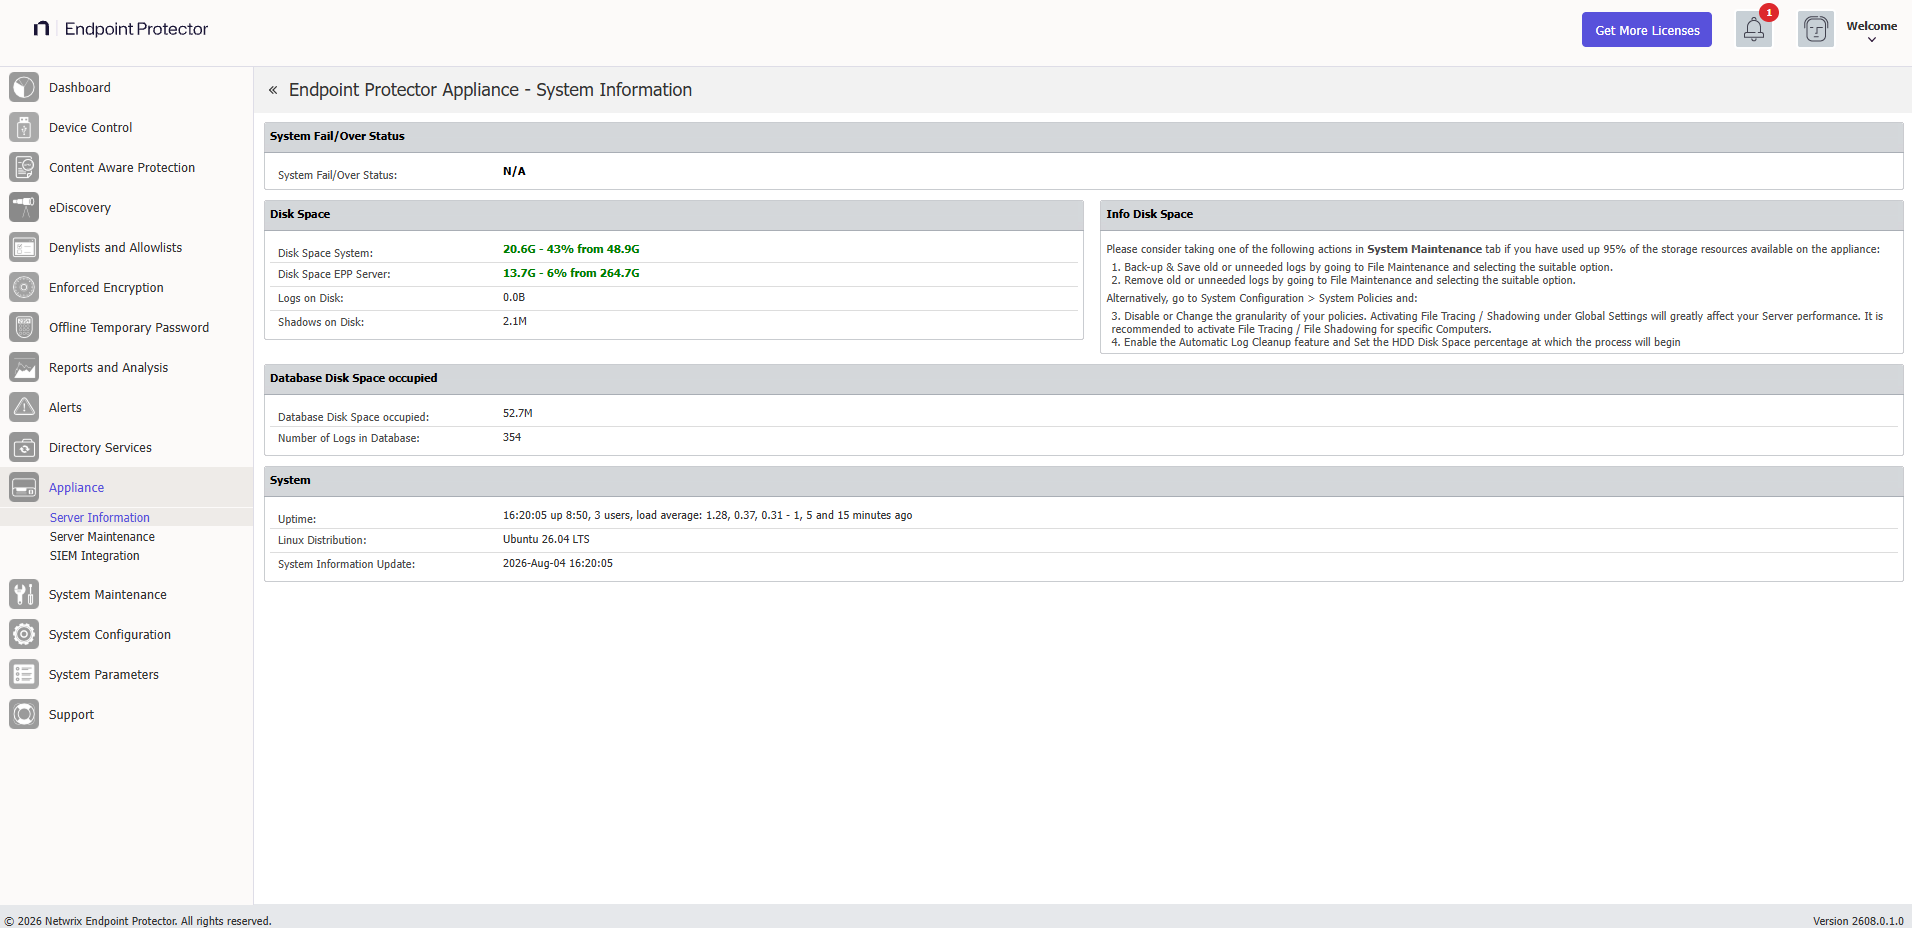Click the eDiscovery telescope icon
The width and height of the screenshot is (1912, 928).
24,207
